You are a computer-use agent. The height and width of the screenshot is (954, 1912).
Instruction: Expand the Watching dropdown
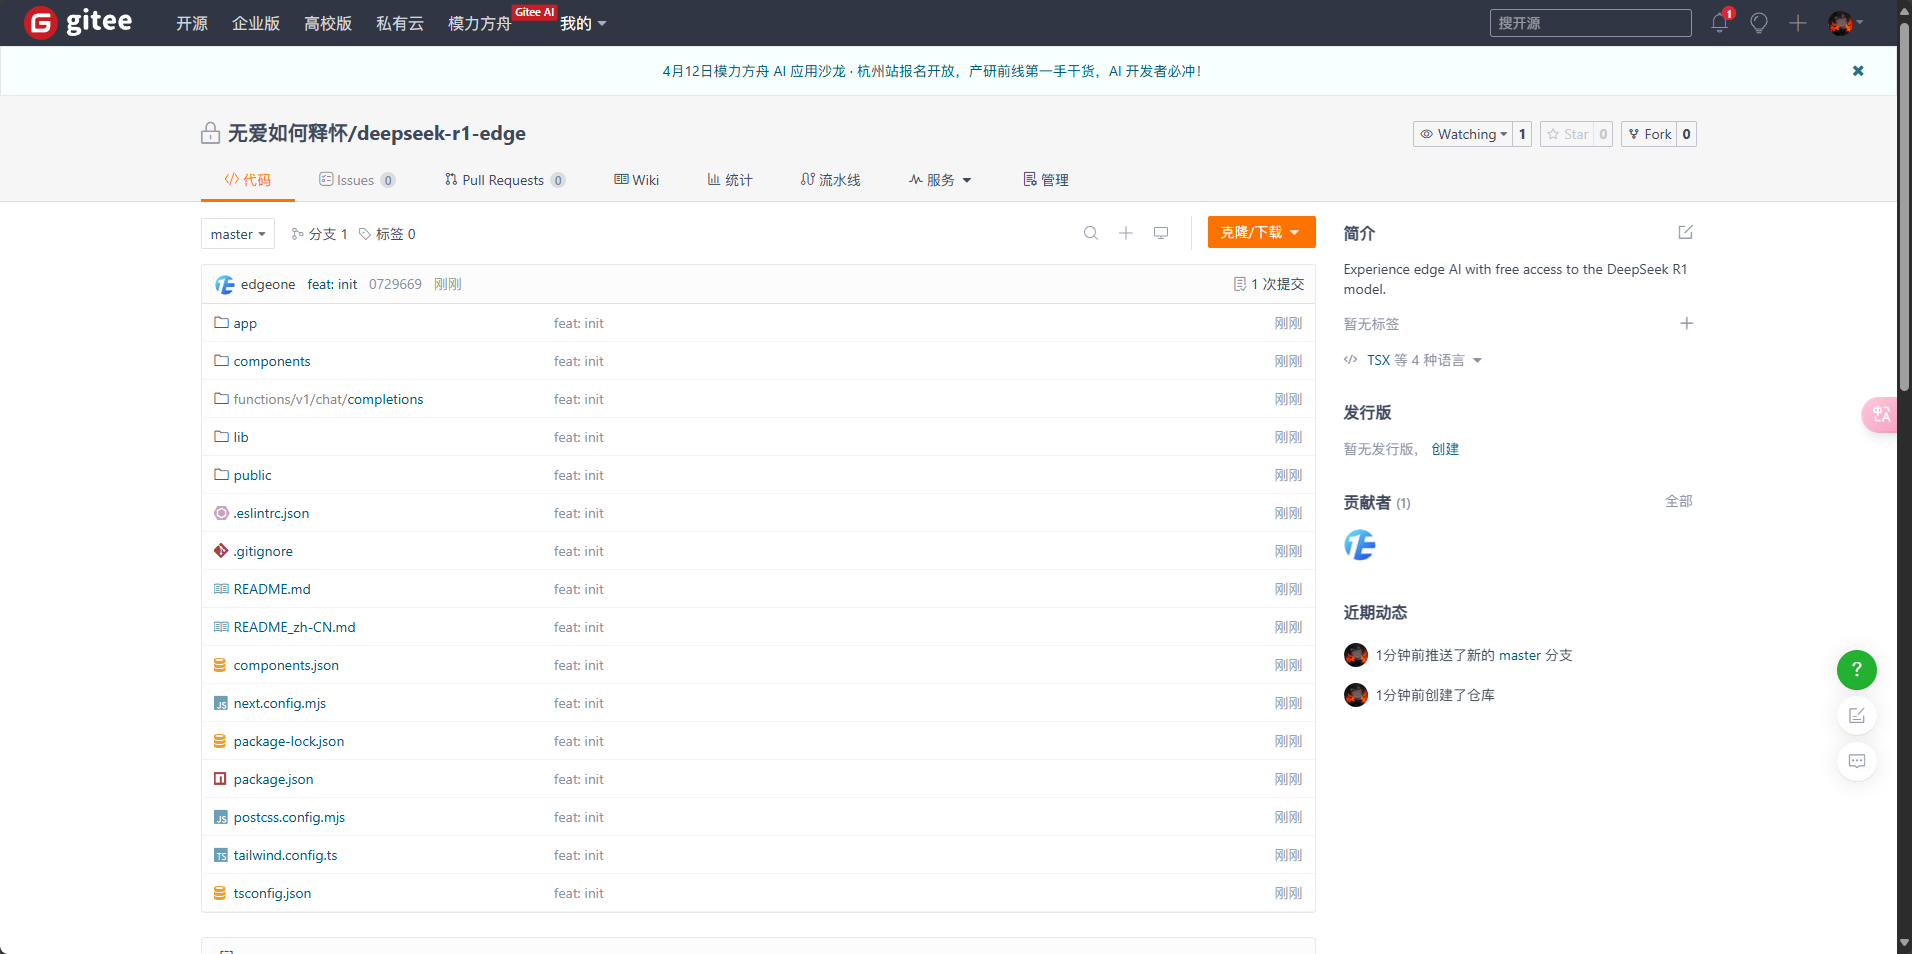tap(1462, 134)
